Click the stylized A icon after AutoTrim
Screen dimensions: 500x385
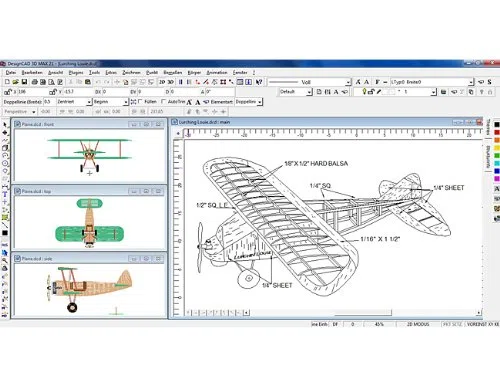(x=189, y=102)
